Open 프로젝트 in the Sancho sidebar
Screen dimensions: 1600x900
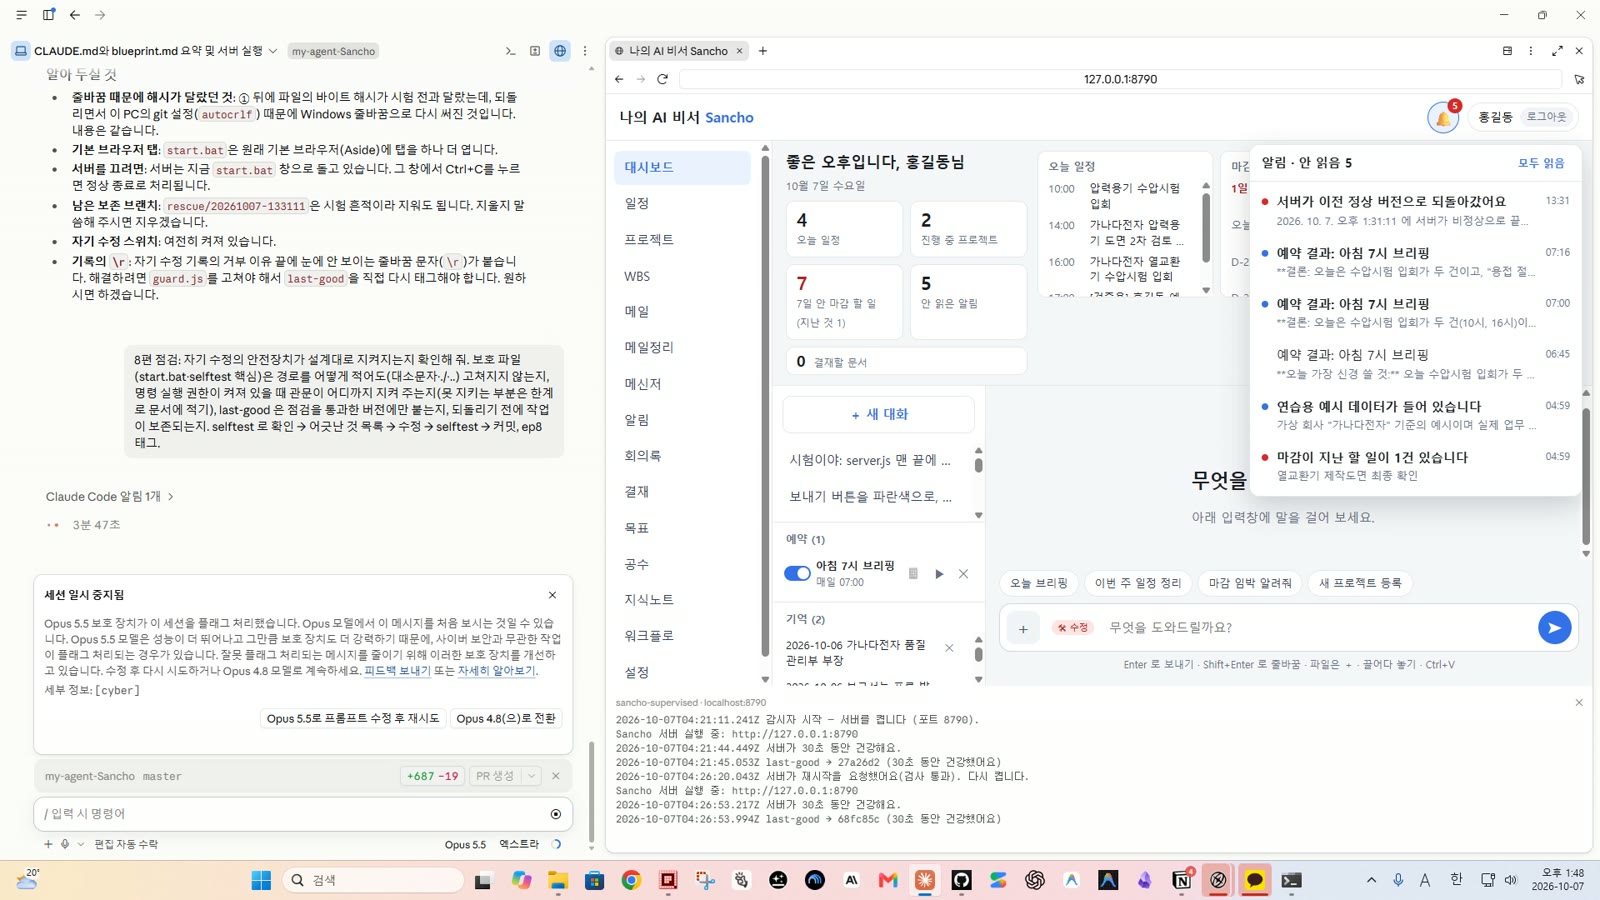(x=682, y=240)
